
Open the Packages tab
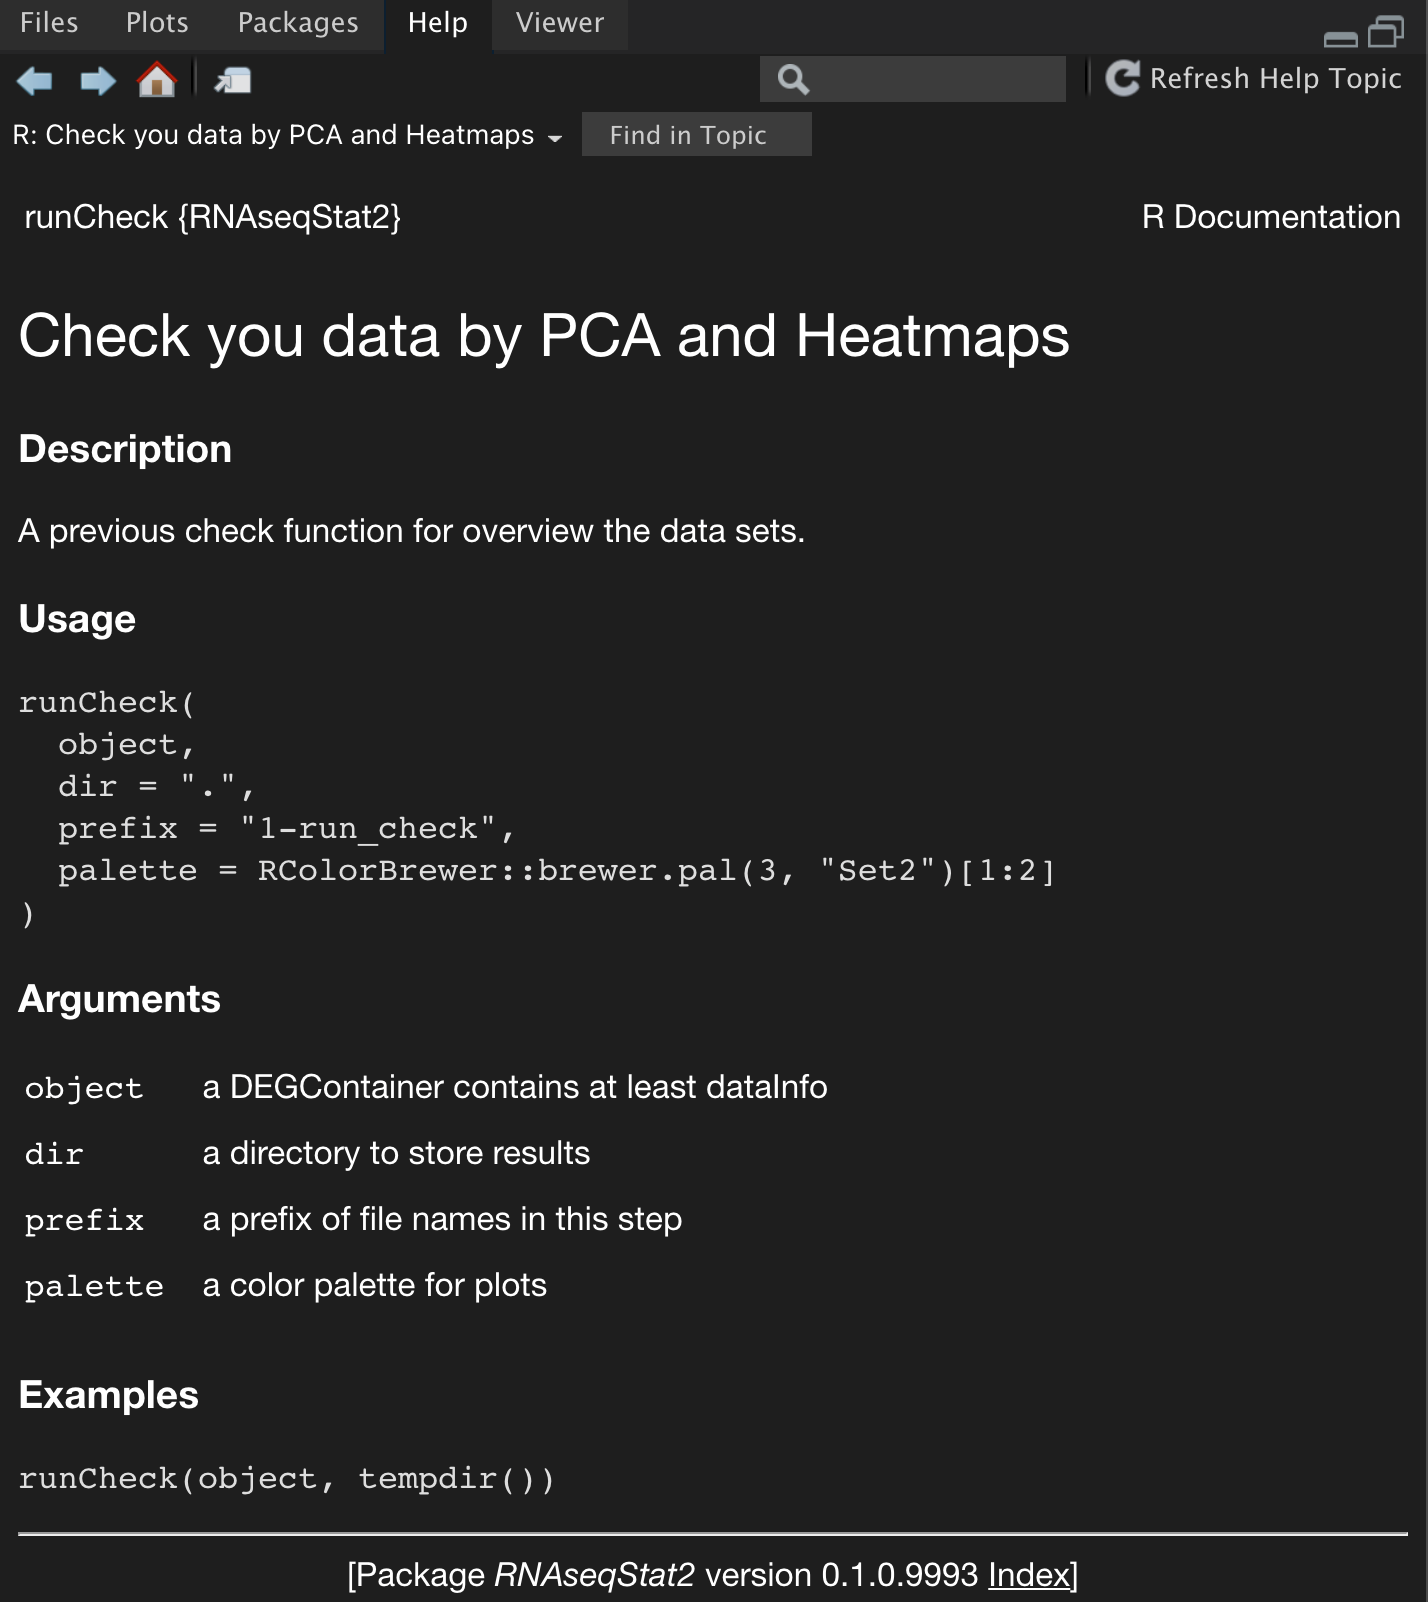pyautogui.click(x=298, y=23)
